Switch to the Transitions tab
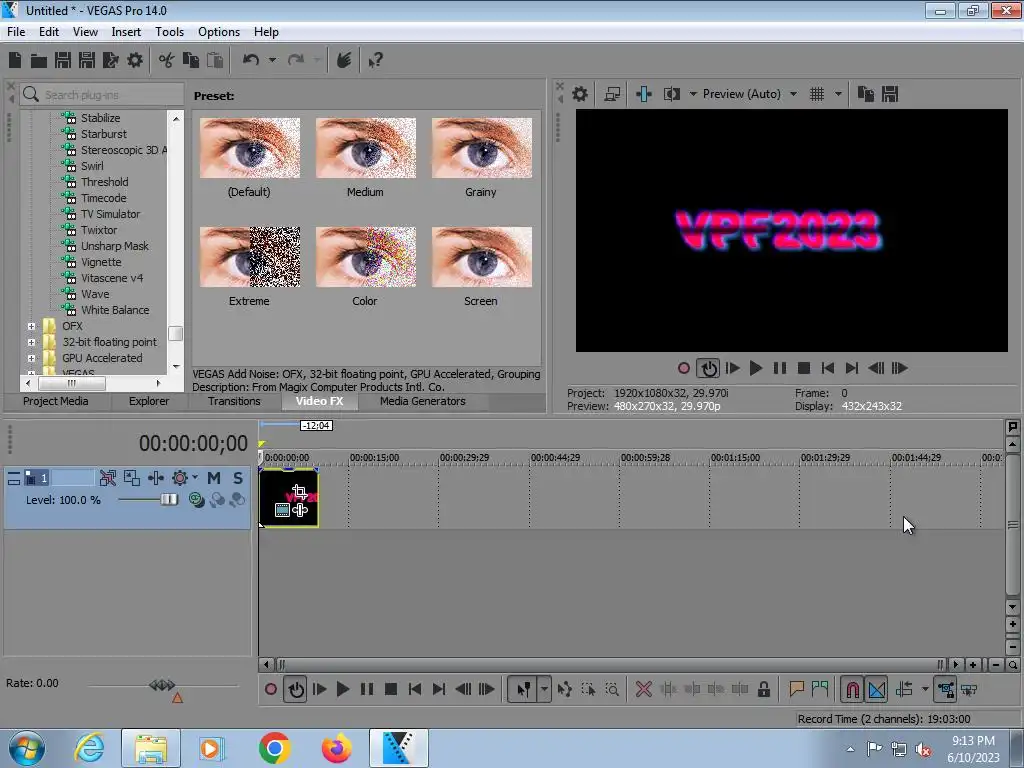This screenshot has height=768, width=1024. 234,401
